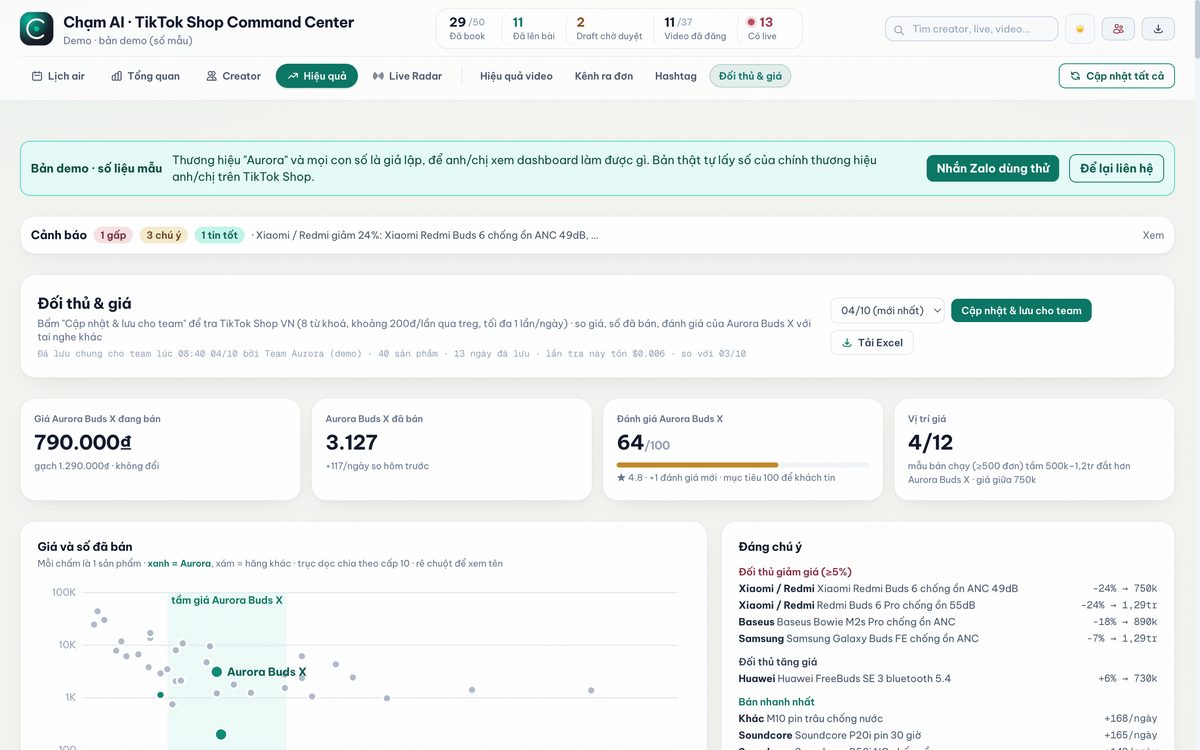
Task: Click the Cập nhật tất cả button
Action: [1117, 76]
